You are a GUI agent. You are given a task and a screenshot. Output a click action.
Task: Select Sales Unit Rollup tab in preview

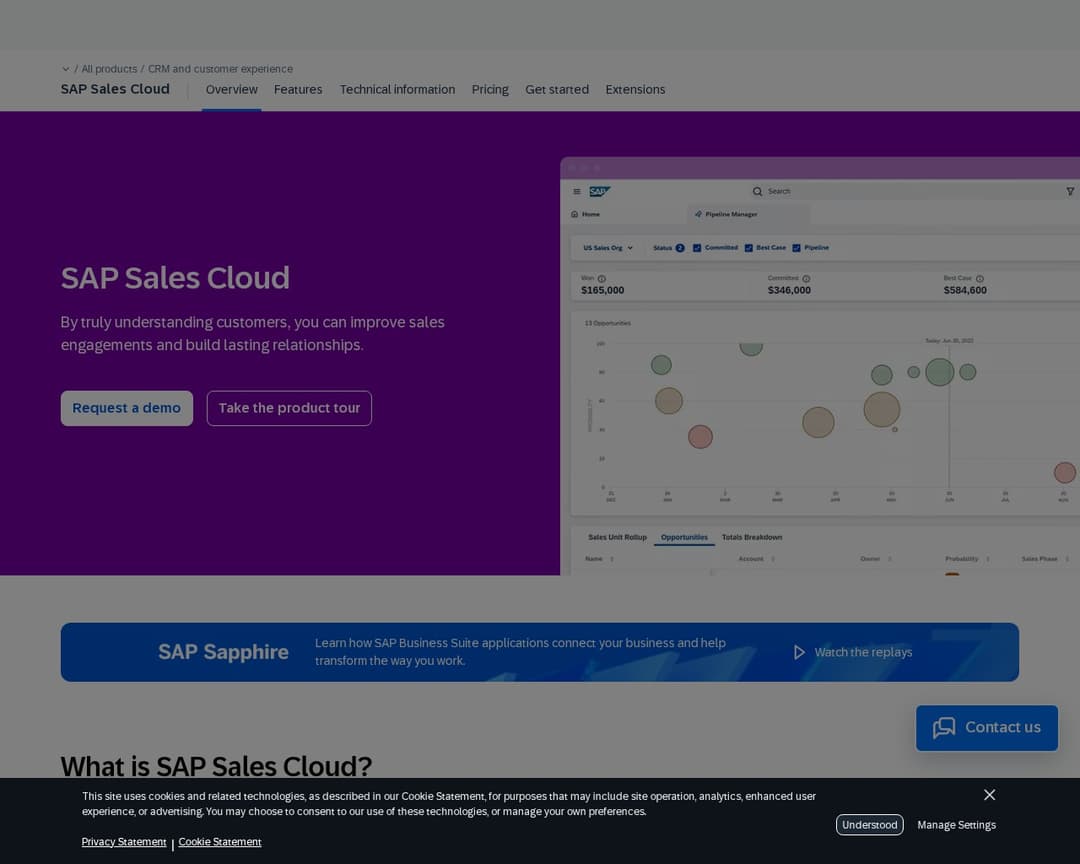coord(617,537)
